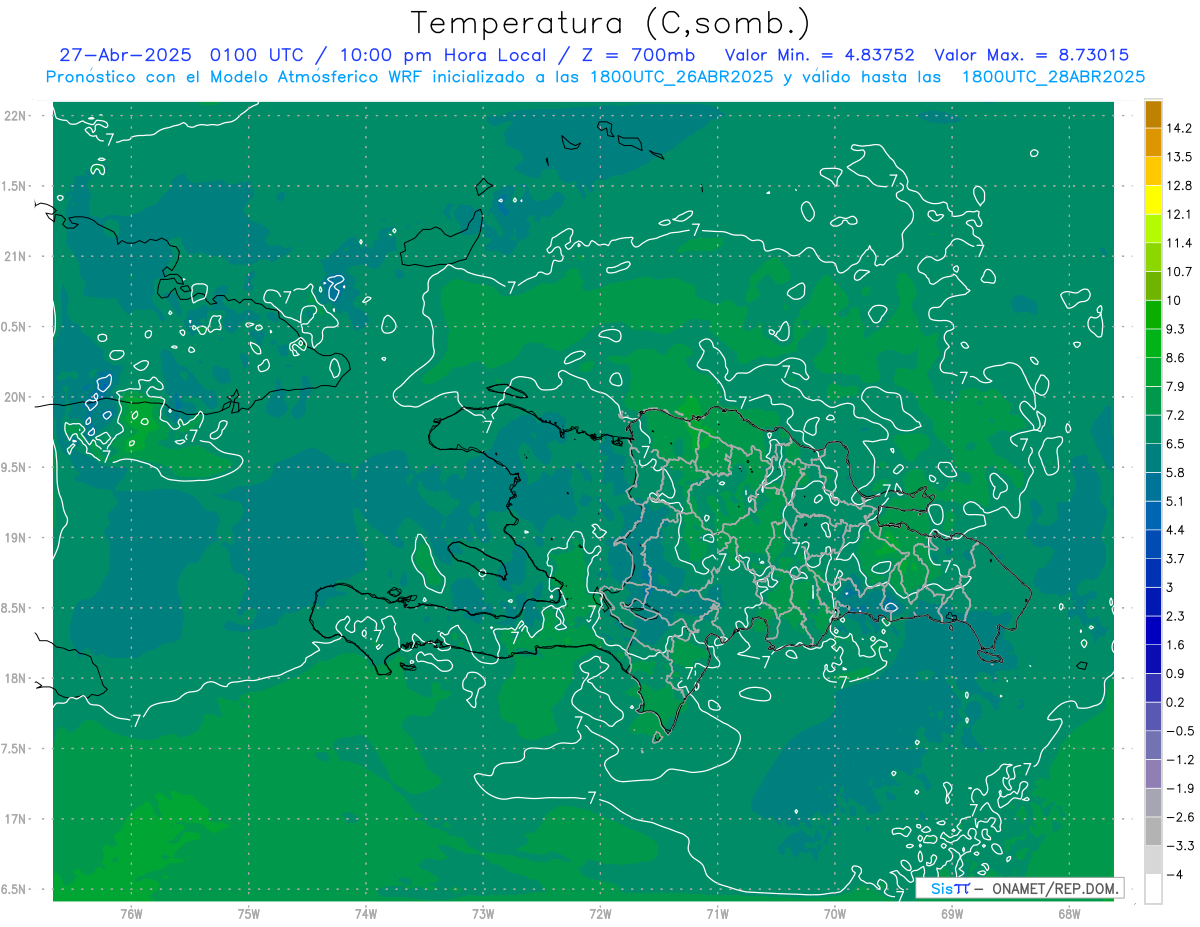This screenshot has width=1200, height=927.
Task: Click the 0.9 value on the color scale
Action: click(x=1176, y=673)
